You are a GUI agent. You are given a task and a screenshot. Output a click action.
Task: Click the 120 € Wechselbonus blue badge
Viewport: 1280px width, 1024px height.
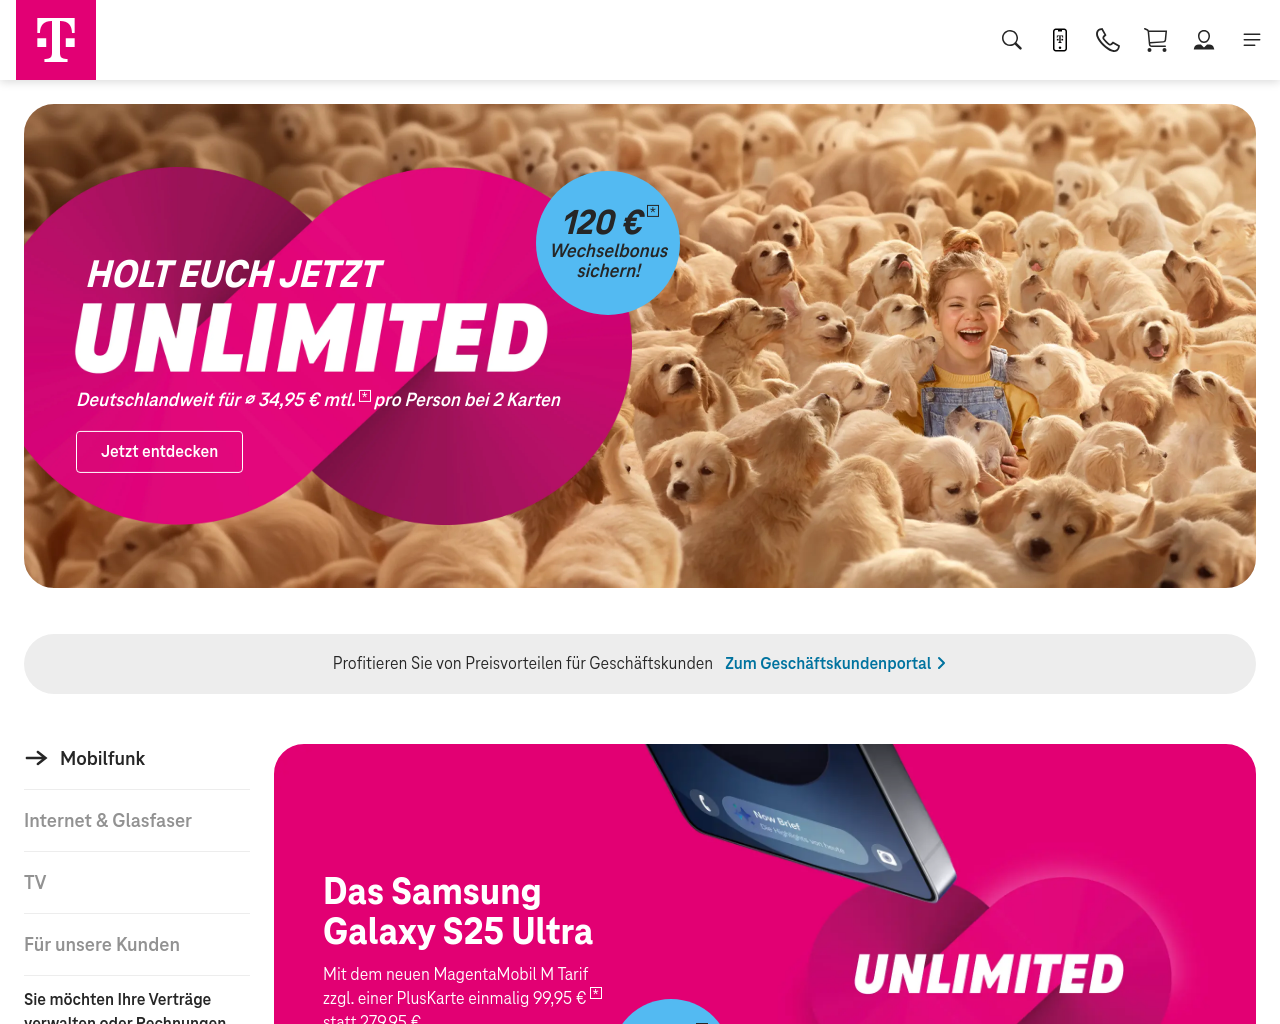click(x=608, y=243)
